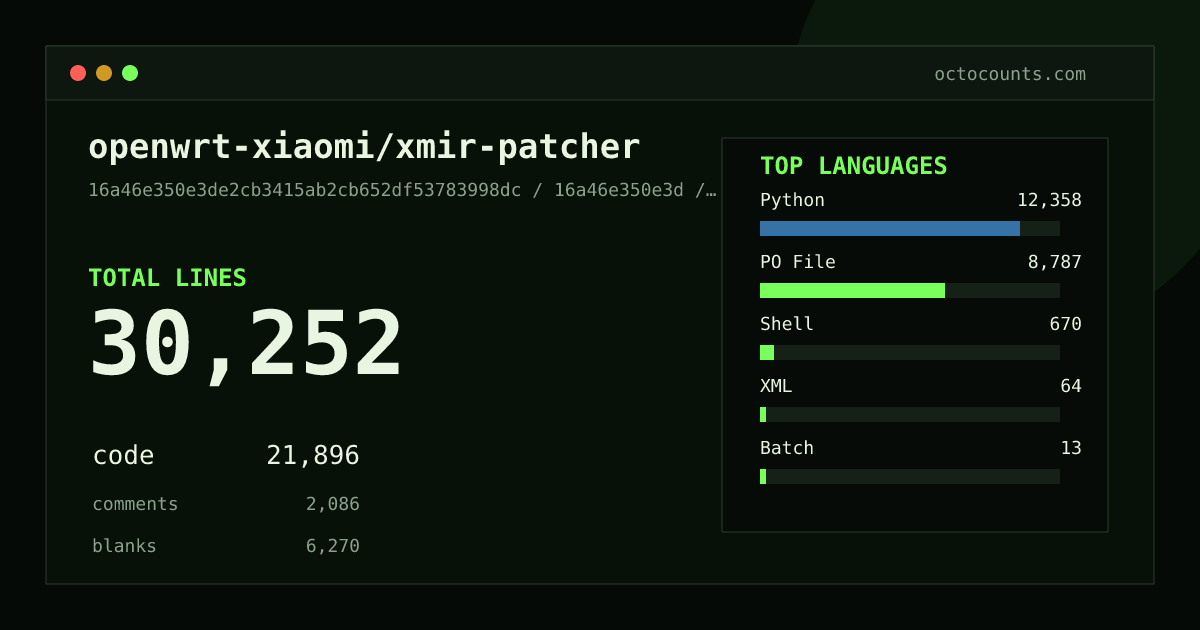Viewport: 1200px width, 630px height.
Task: Select the XML language label
Action: click(776, 386)
